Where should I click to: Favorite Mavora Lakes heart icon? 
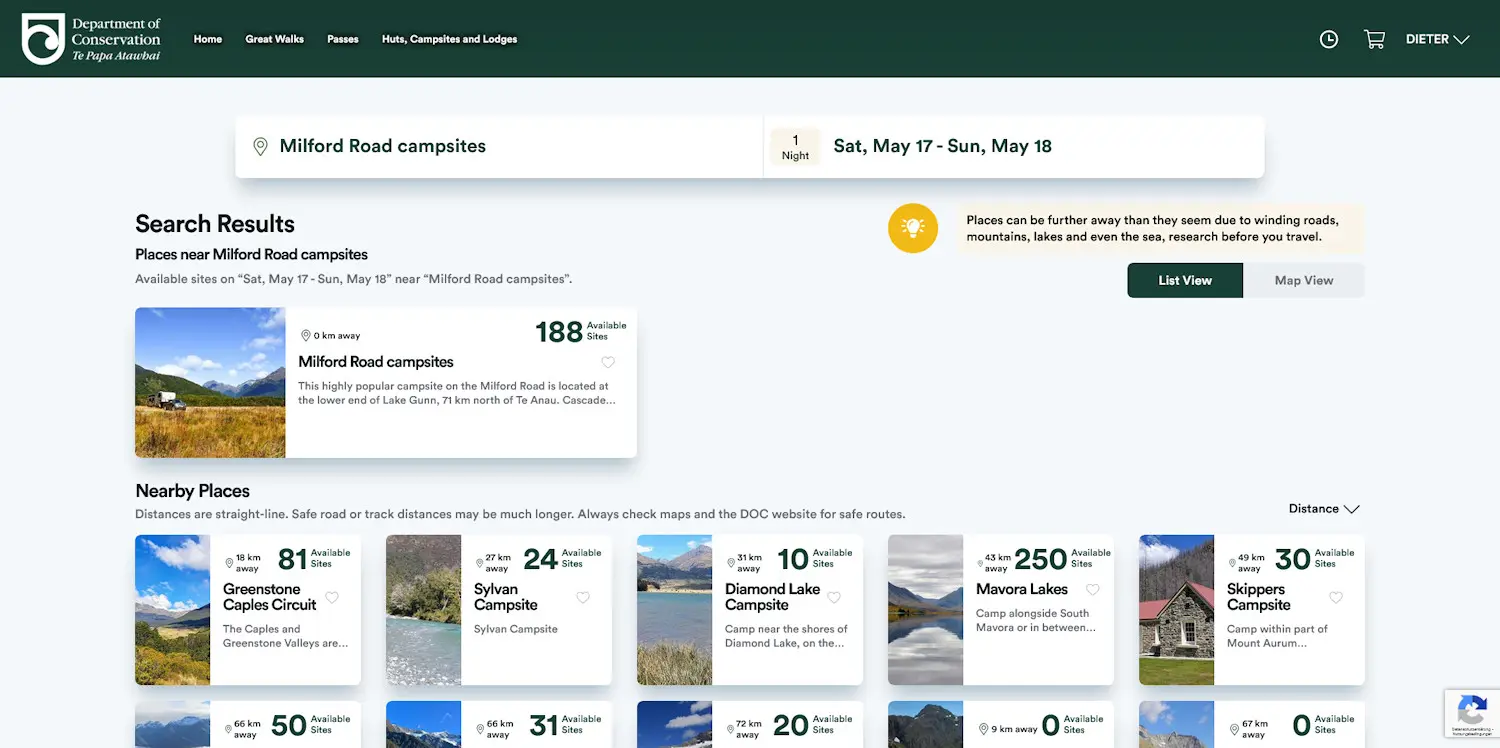coord(1093,589)
